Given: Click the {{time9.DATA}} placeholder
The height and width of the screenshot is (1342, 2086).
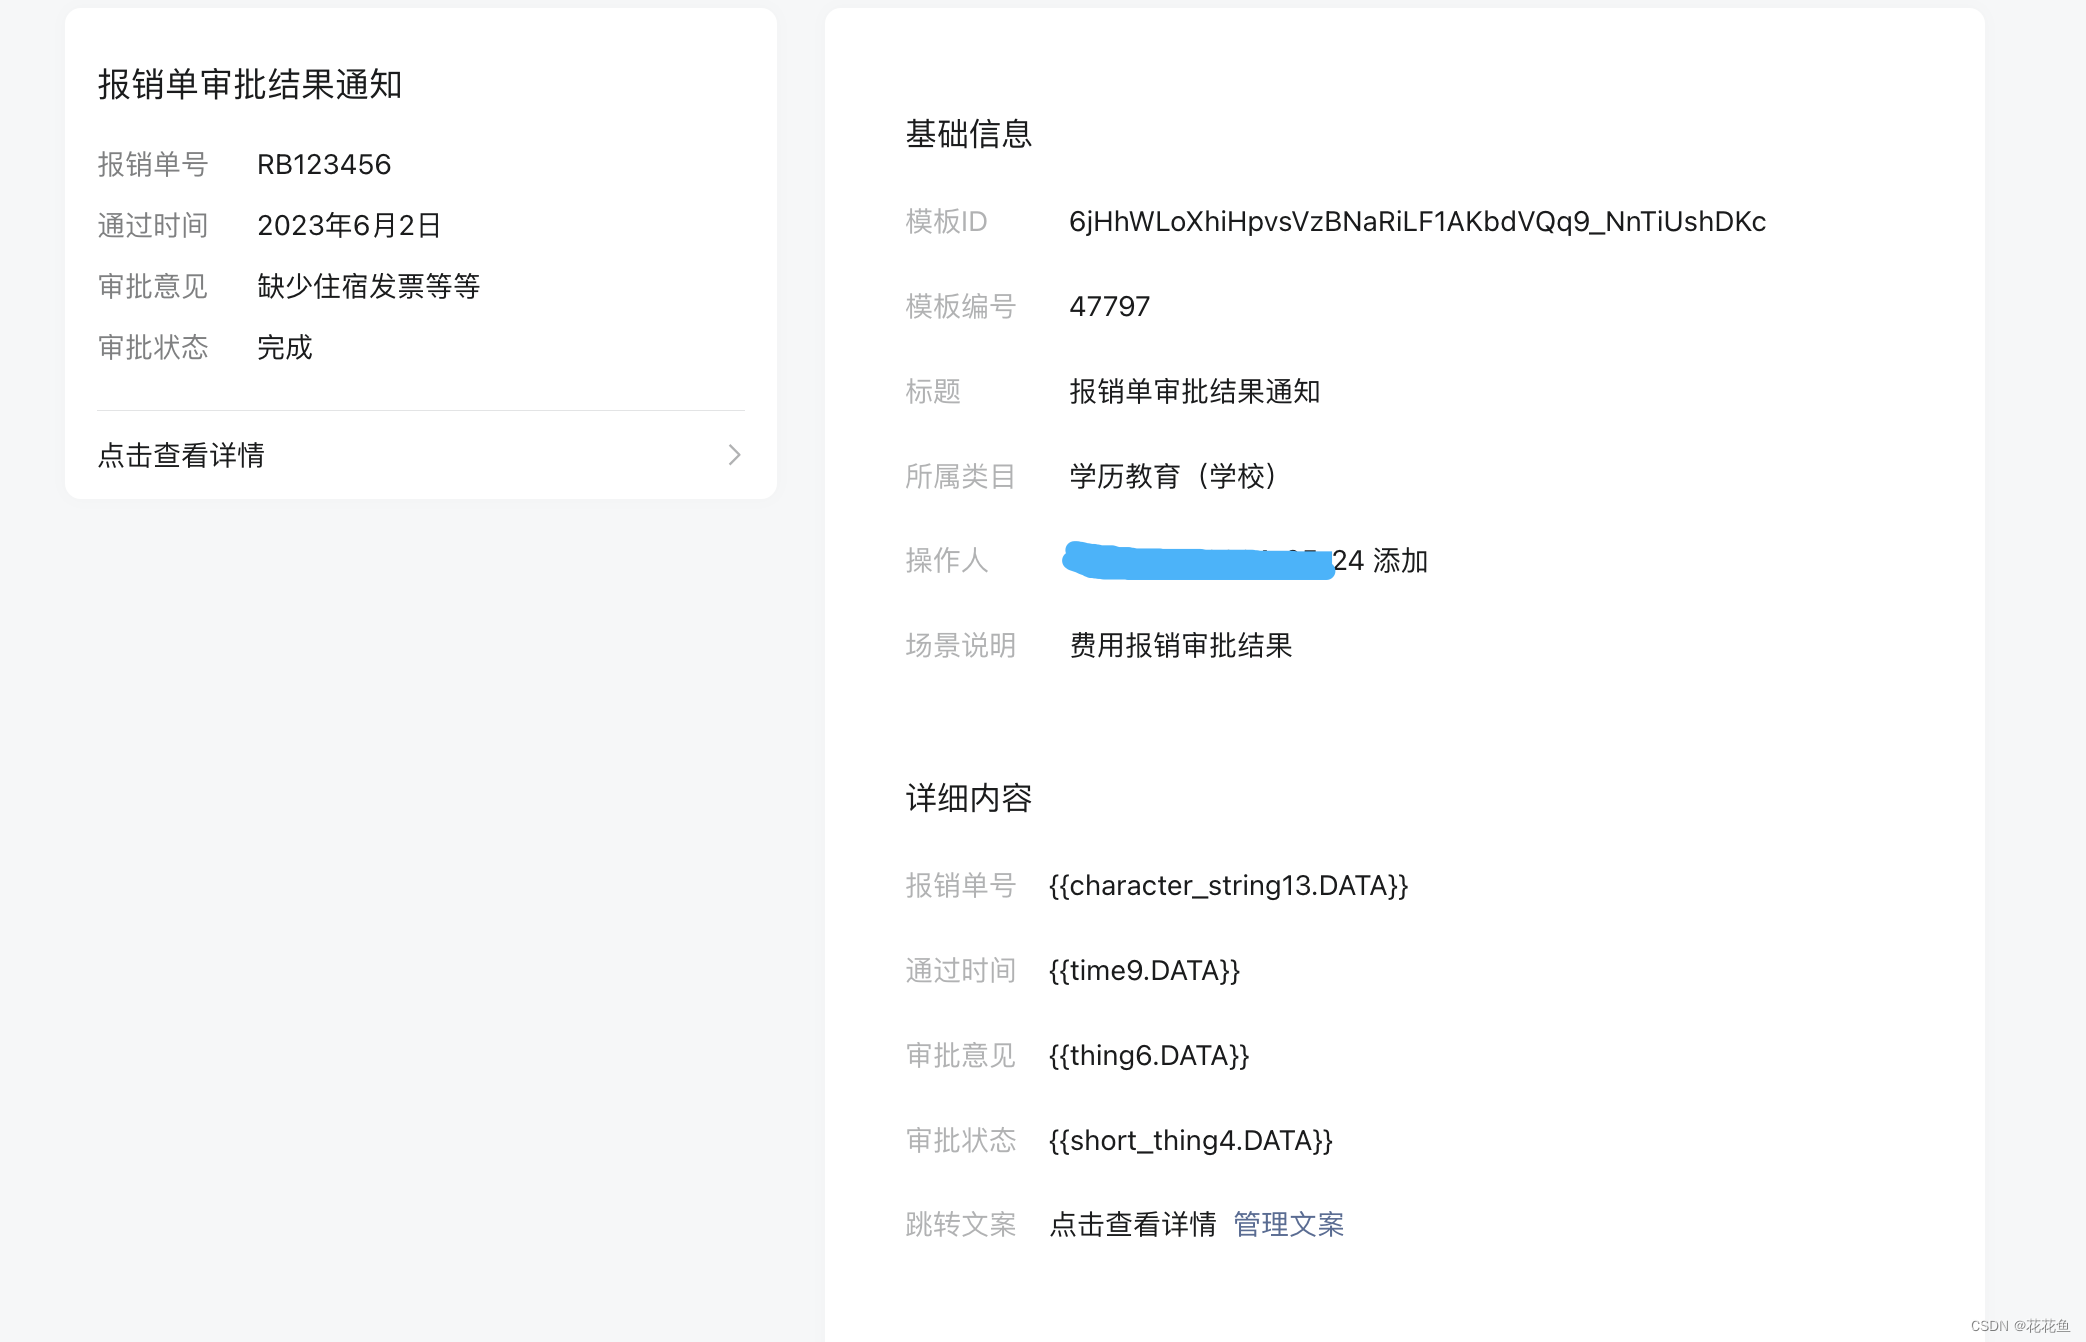Looking at the screenshot, I should (1144, 970).
